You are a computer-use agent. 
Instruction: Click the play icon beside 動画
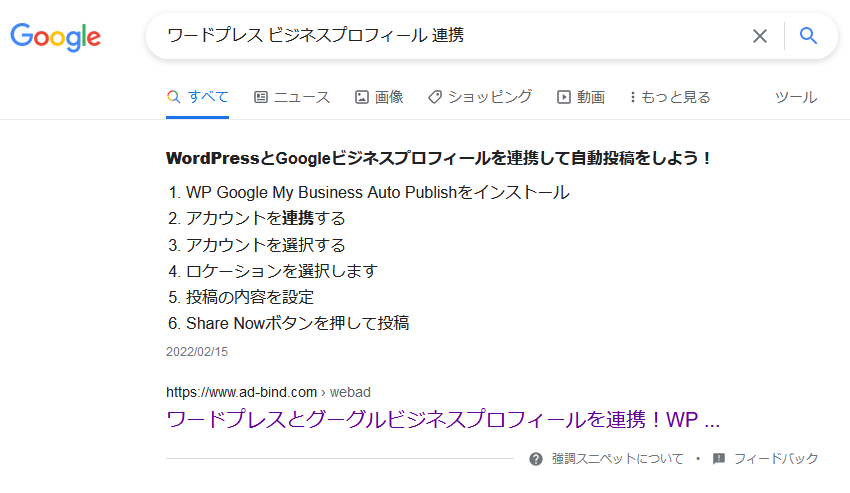(x=564, y=97)
